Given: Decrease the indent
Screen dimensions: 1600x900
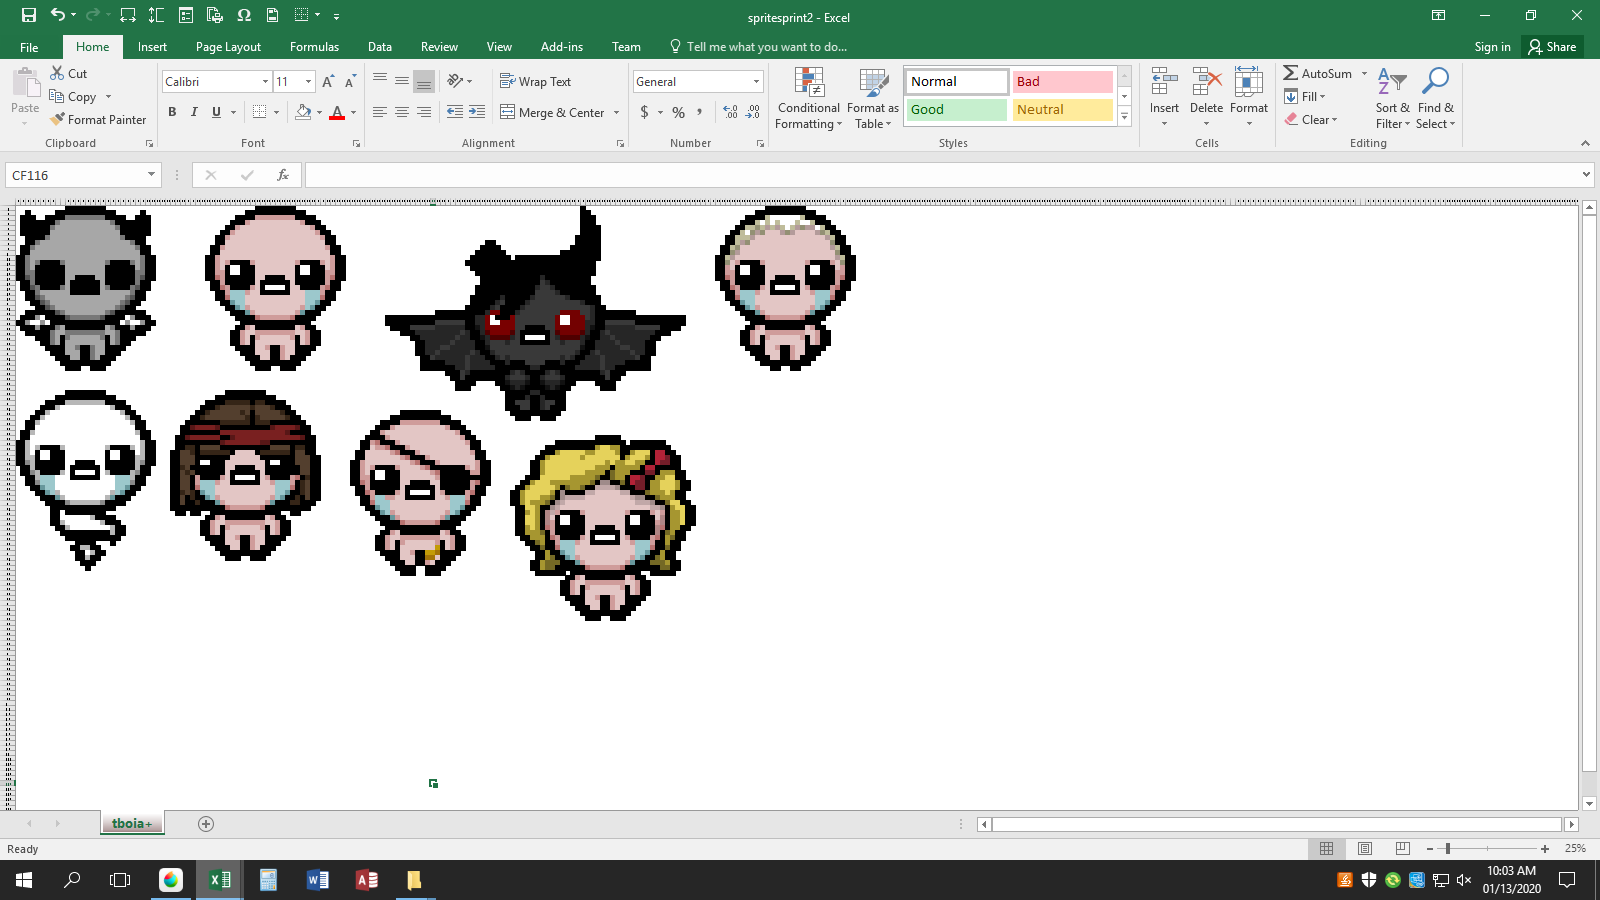Looking at the screenshot, I should [455, 112].
